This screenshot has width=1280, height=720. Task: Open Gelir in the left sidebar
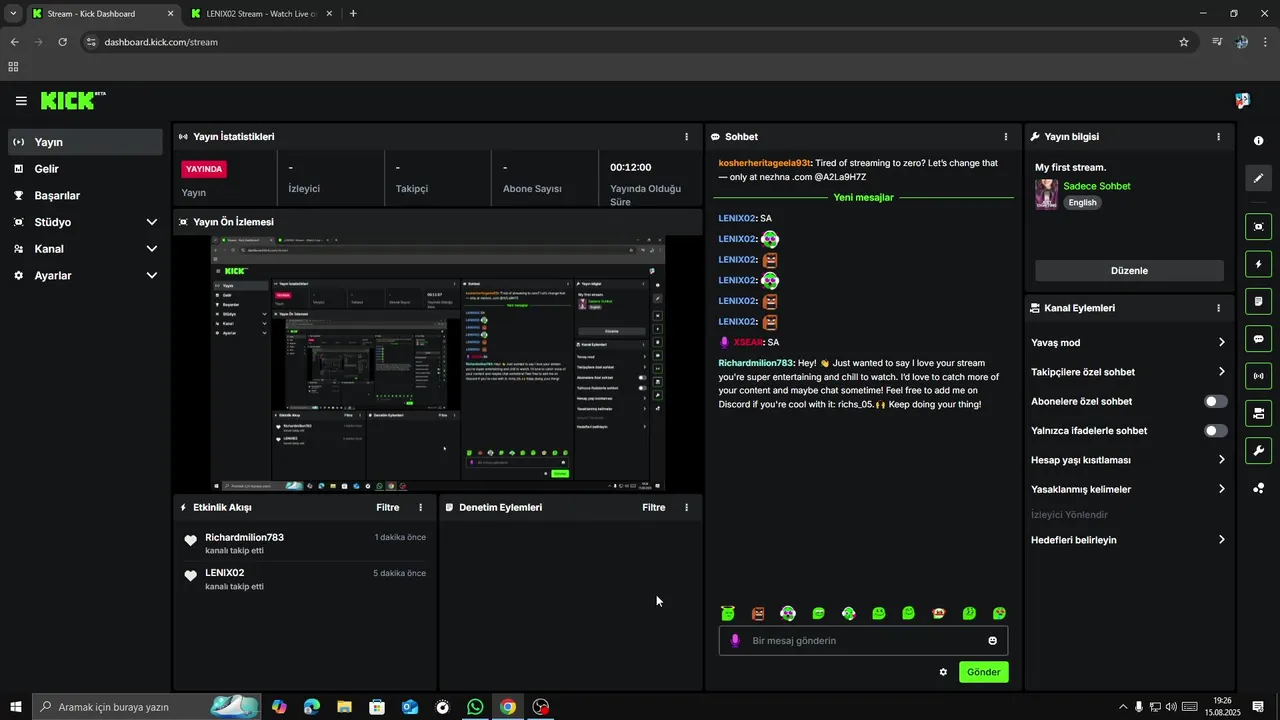point(85,169)
